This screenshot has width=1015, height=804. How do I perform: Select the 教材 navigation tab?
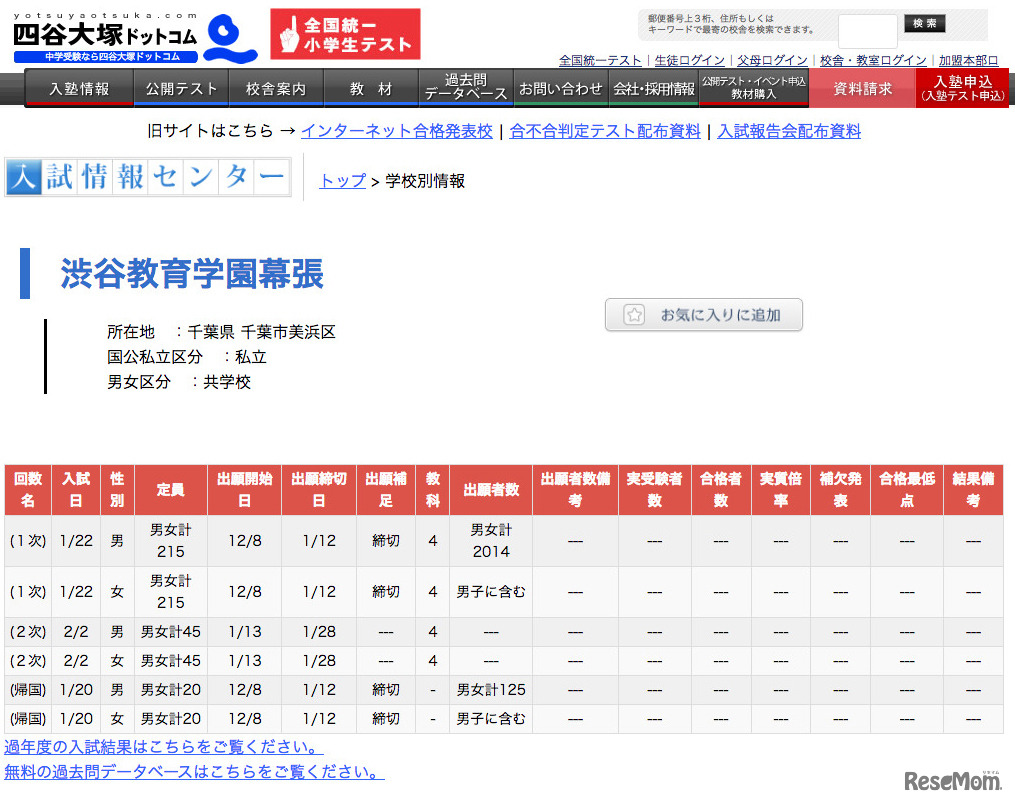click(x=370, y=89)
